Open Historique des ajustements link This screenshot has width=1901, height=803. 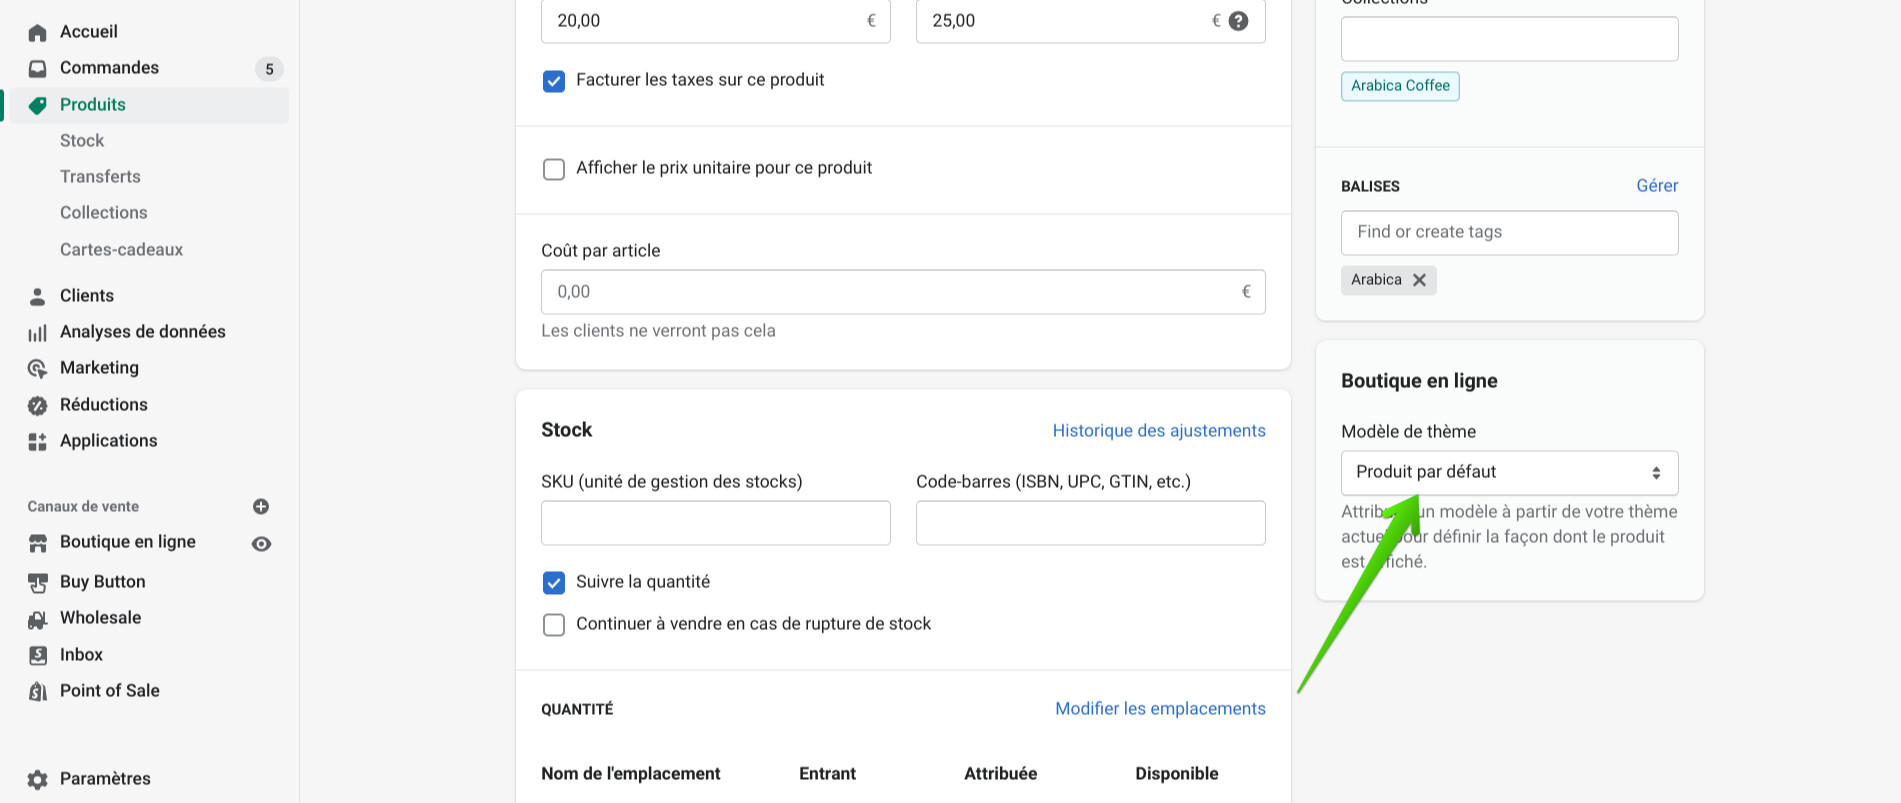coord(1158,431)
